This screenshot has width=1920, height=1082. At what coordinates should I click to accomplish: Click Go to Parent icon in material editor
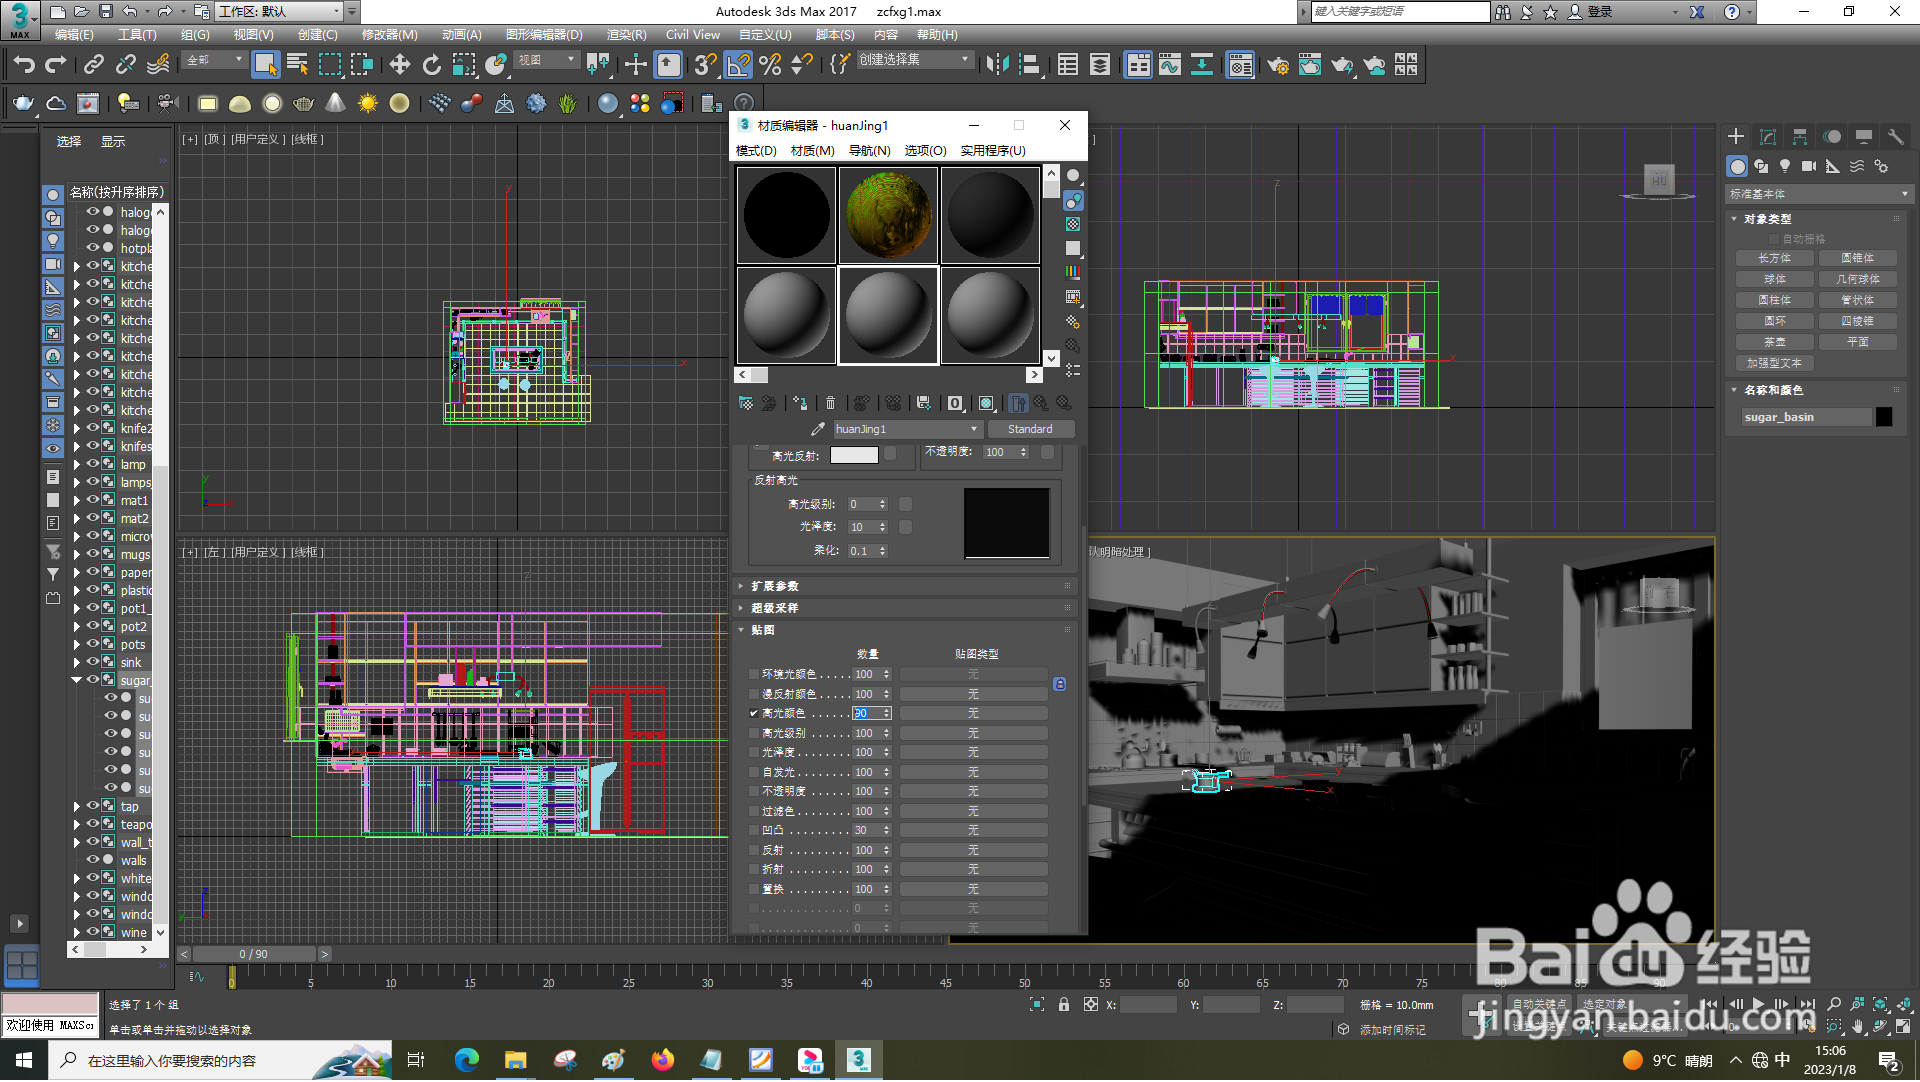1042,403
